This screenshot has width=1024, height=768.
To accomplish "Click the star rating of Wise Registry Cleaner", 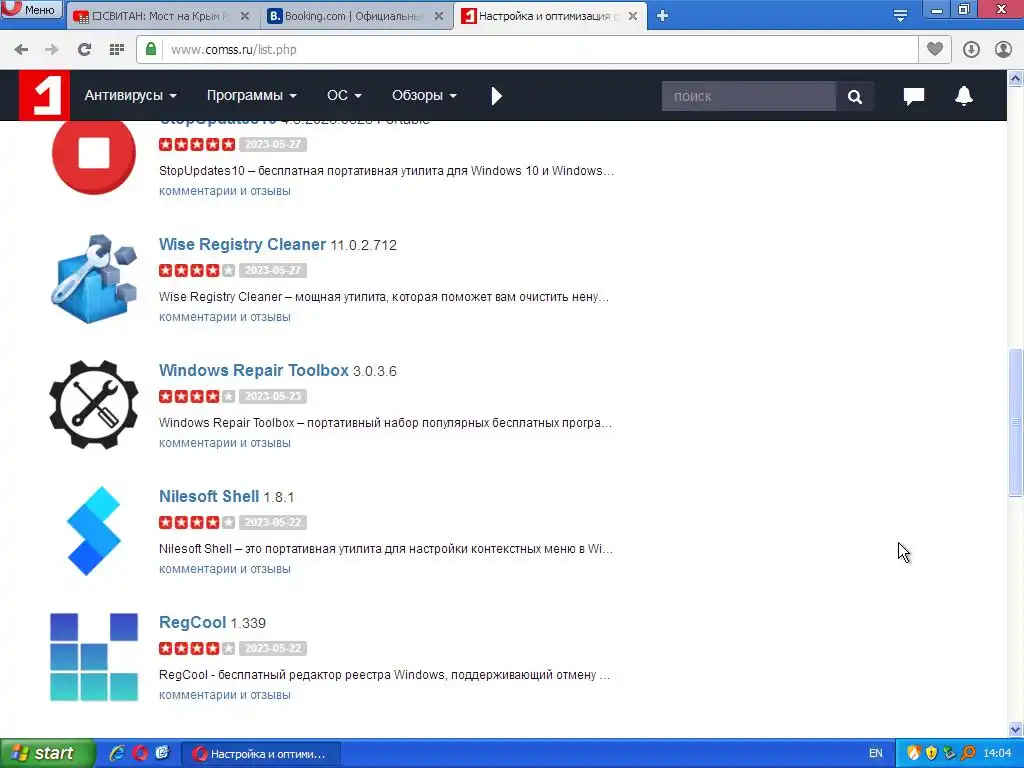I will pos(197,270).
